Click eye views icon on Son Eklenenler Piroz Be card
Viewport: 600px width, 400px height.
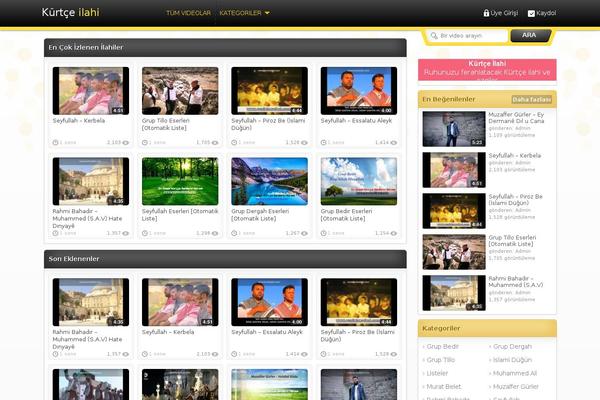pos(394,354)
